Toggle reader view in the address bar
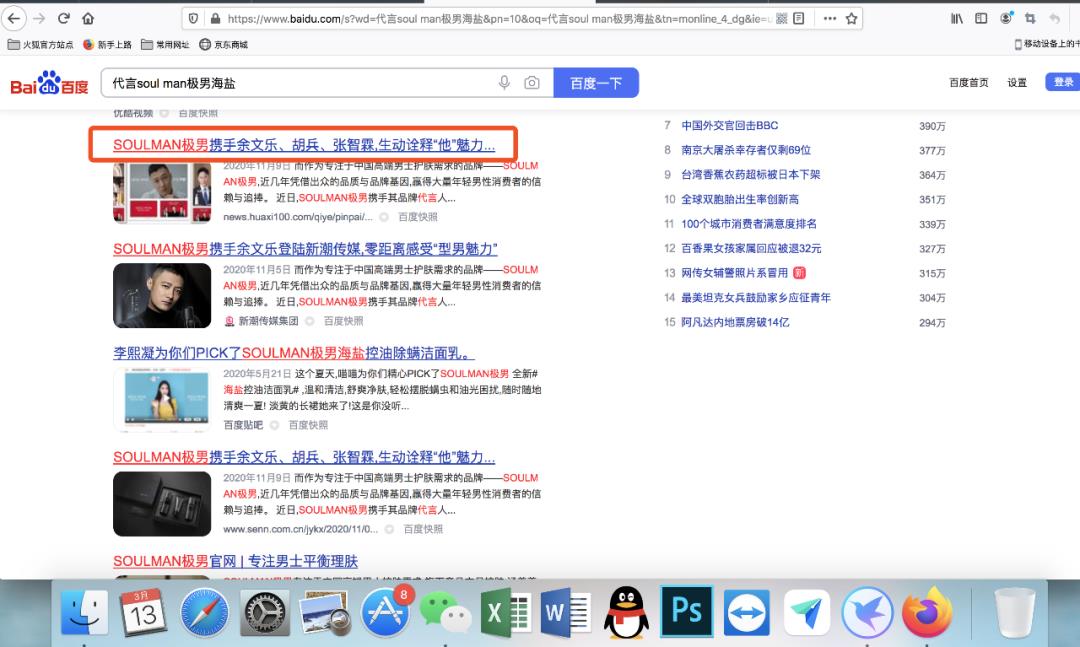The height and width of the screenshot is (647, 1080). (x=799, y=18)
